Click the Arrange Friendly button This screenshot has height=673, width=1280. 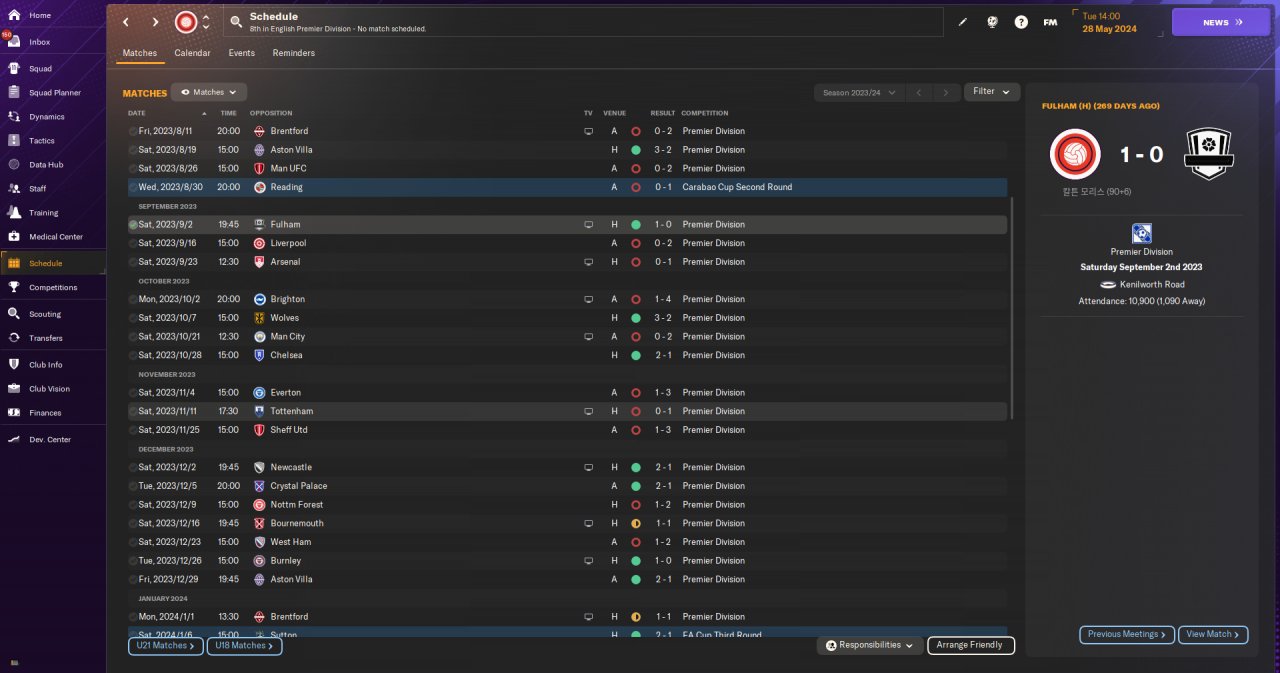click(971, 645)
